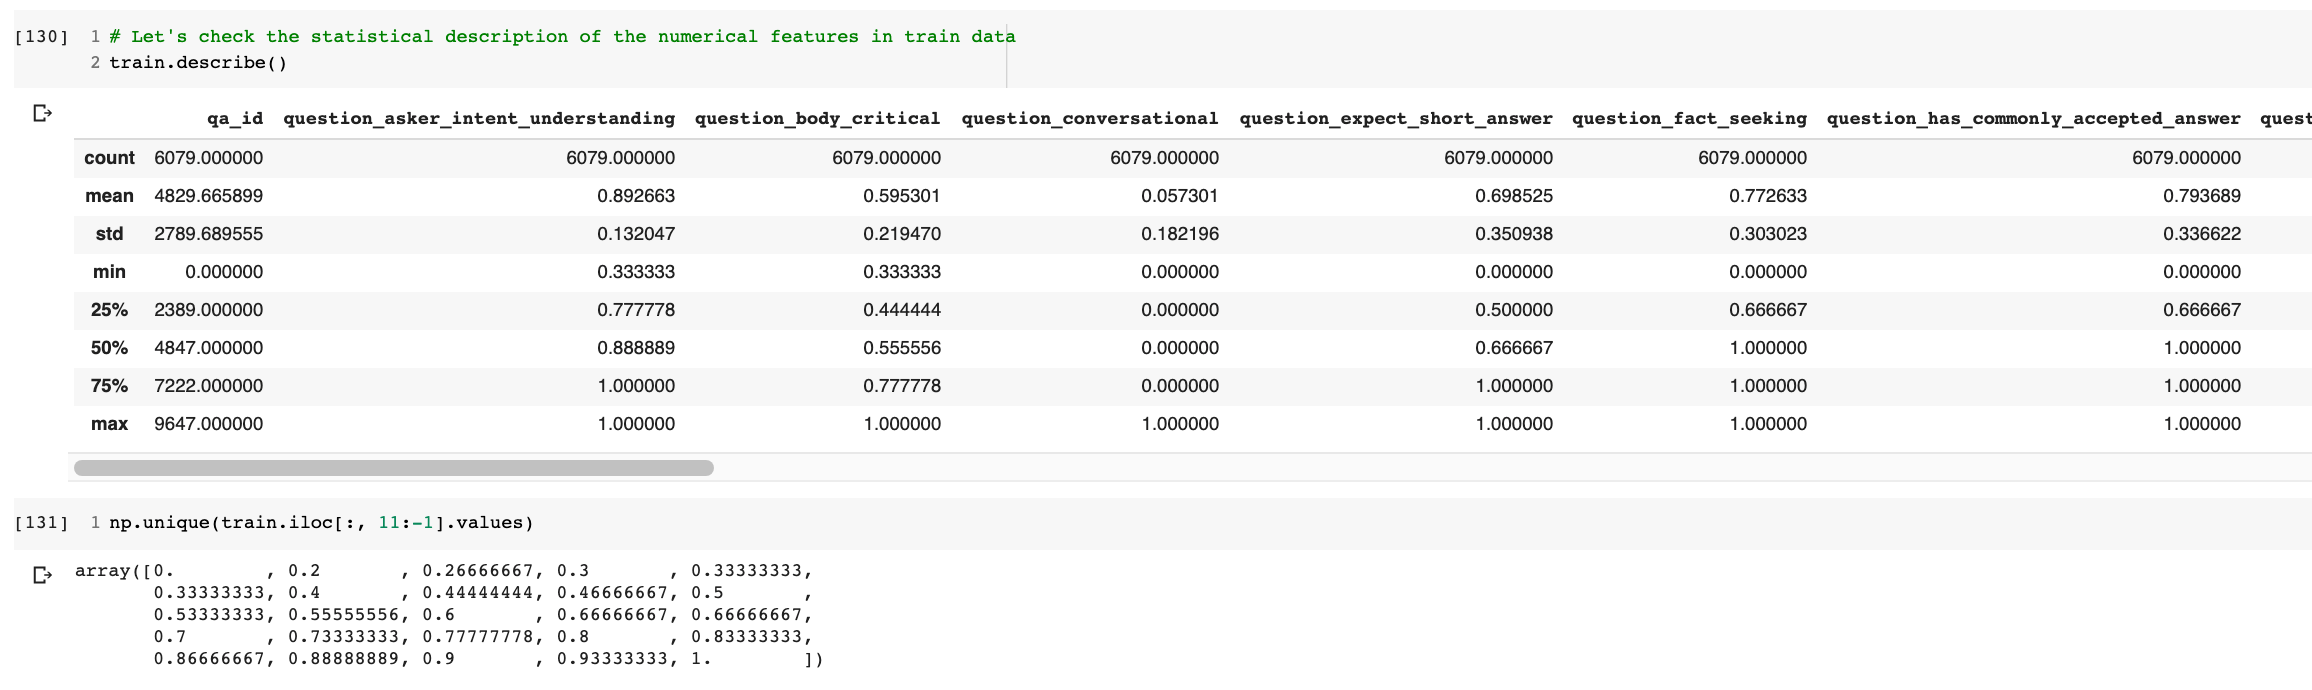Click the max row label

coord(109,424)
